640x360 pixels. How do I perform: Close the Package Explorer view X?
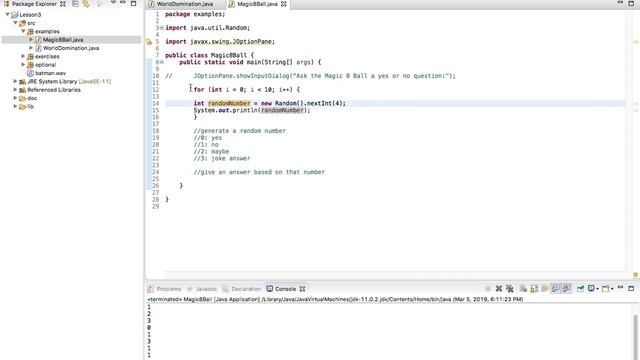(x=62, y=4)
